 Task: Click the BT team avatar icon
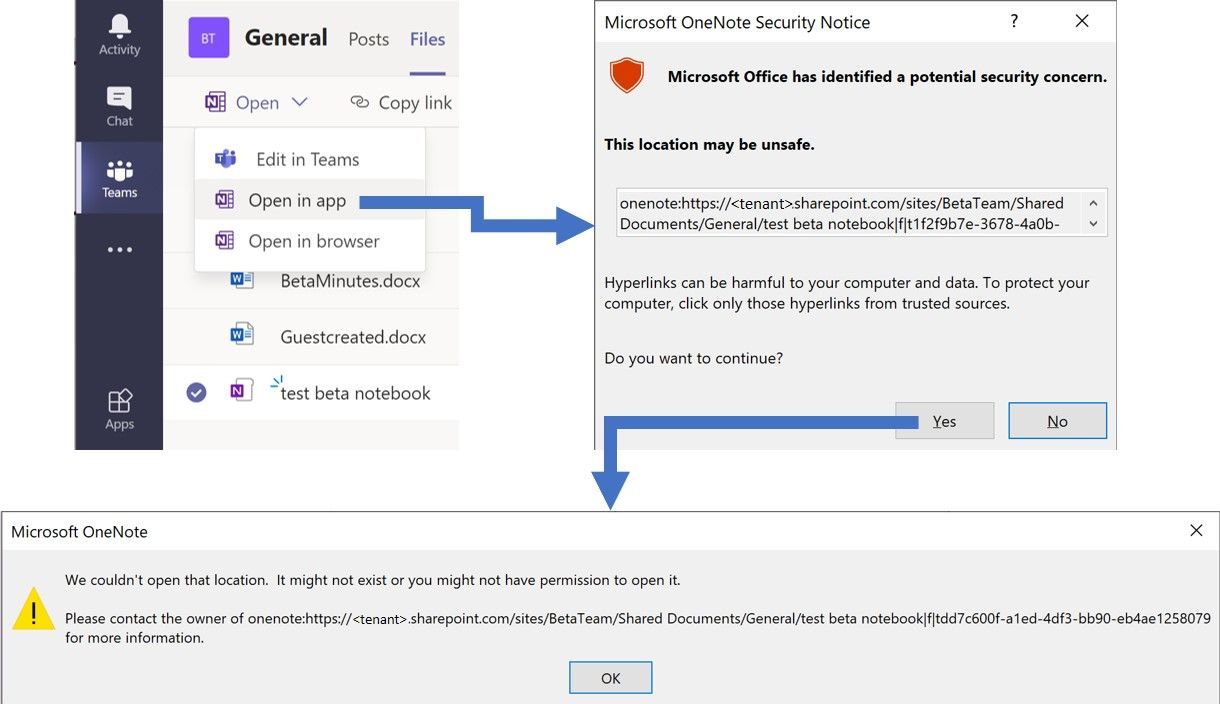[x=207, y=37]
